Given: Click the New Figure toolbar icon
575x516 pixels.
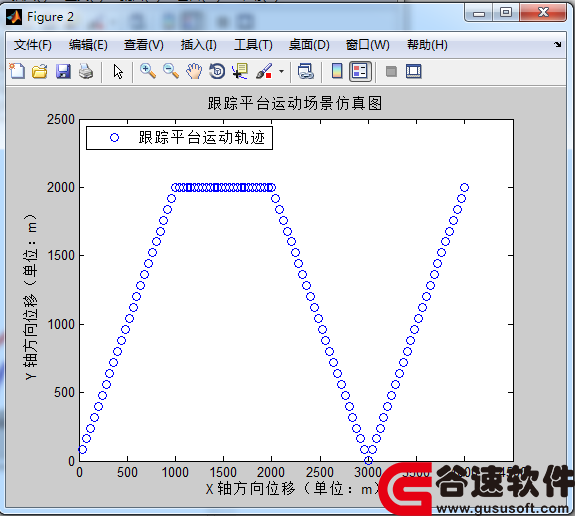Looking at the screenshot, I should 17,71.
